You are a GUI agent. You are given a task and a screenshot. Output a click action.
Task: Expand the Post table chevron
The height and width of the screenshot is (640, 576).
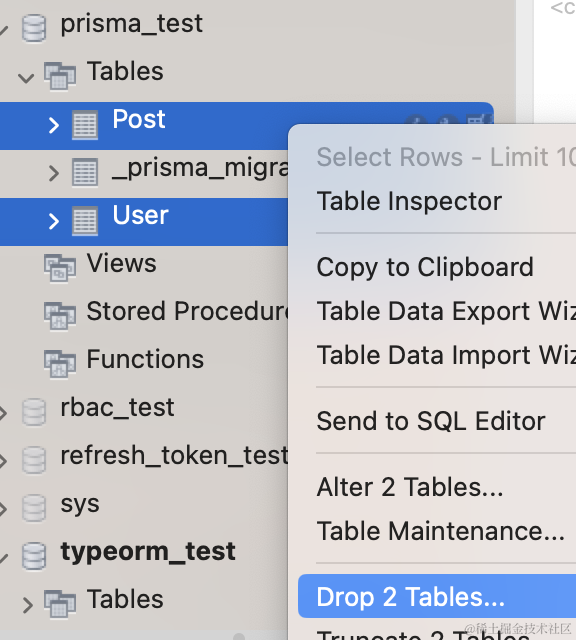(53, 125)
